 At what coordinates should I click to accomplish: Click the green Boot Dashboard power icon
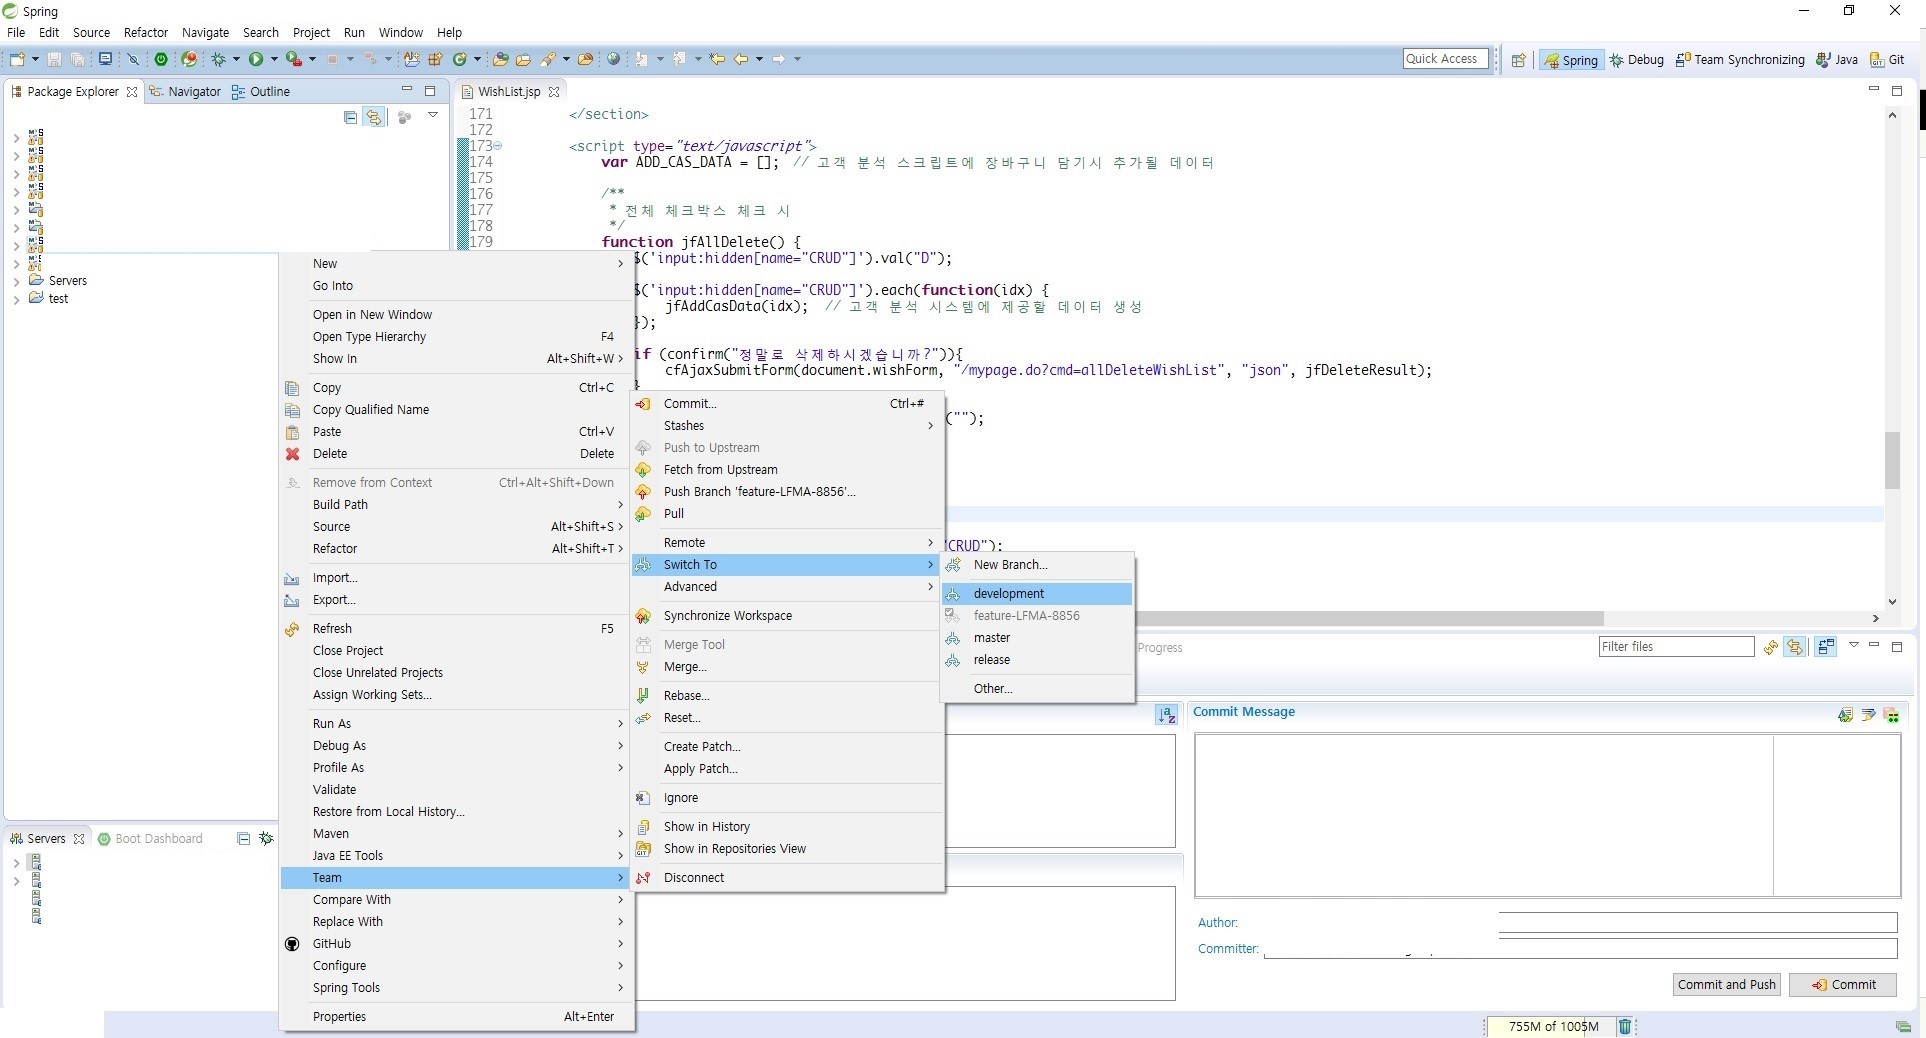pyautogui.click(x=160, y=59)
